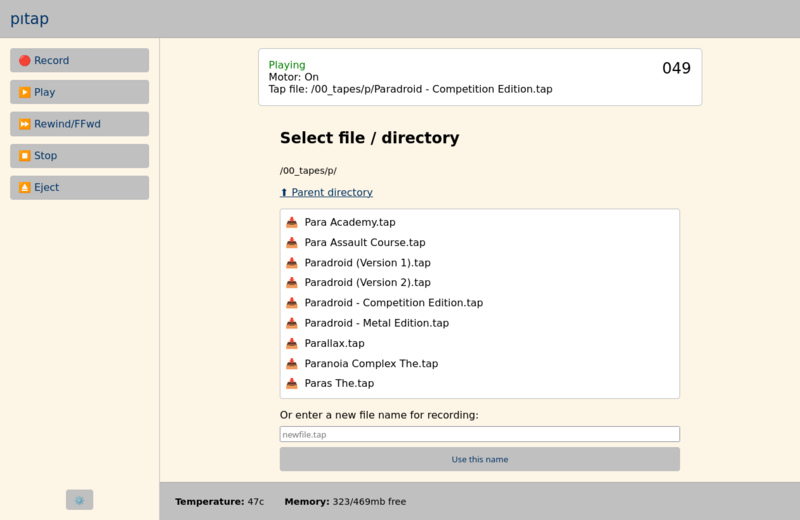
Task: Click the tape icon next to Parallax.tap
Action: click(292, 343)
